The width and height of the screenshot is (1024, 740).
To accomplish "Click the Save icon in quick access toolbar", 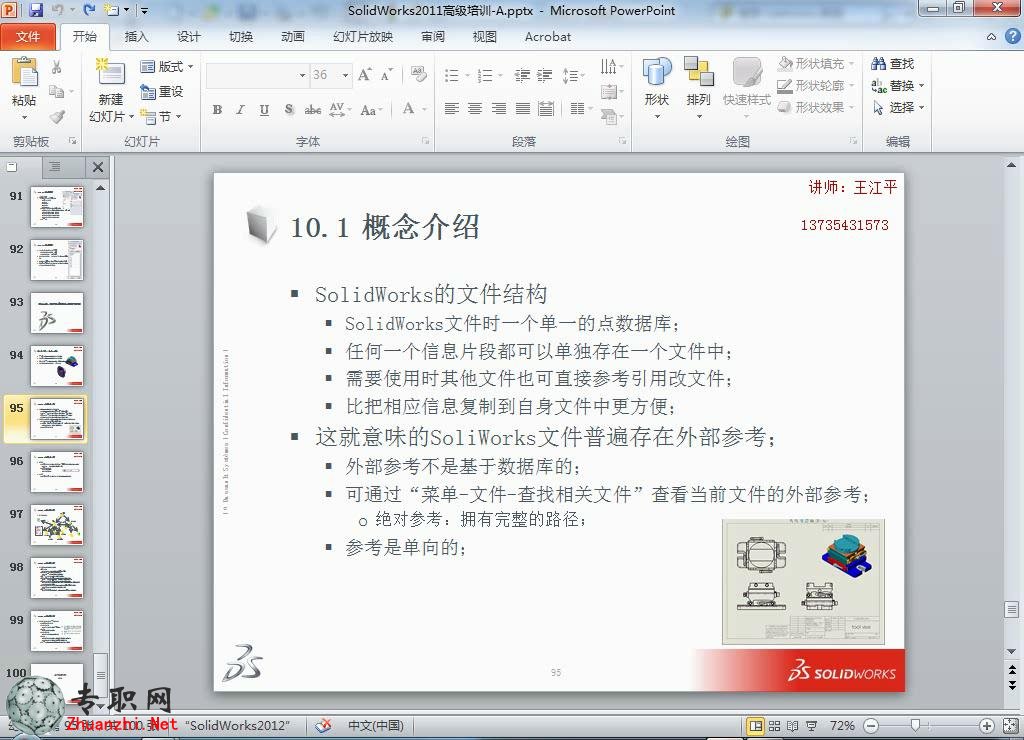I will pyautogui.click(x=36, y=10).
